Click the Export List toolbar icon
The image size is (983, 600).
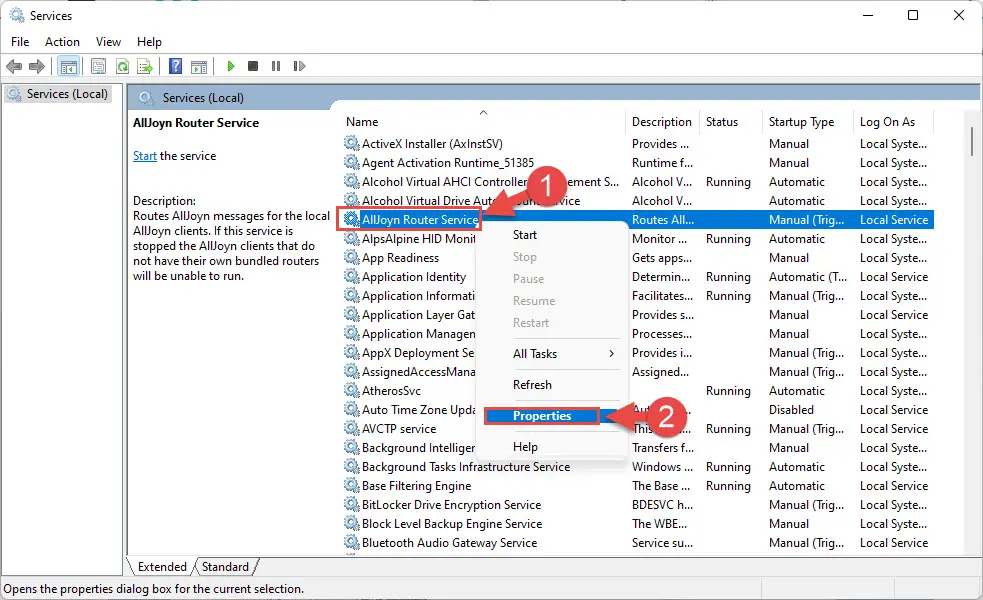[x=145, y=66]
